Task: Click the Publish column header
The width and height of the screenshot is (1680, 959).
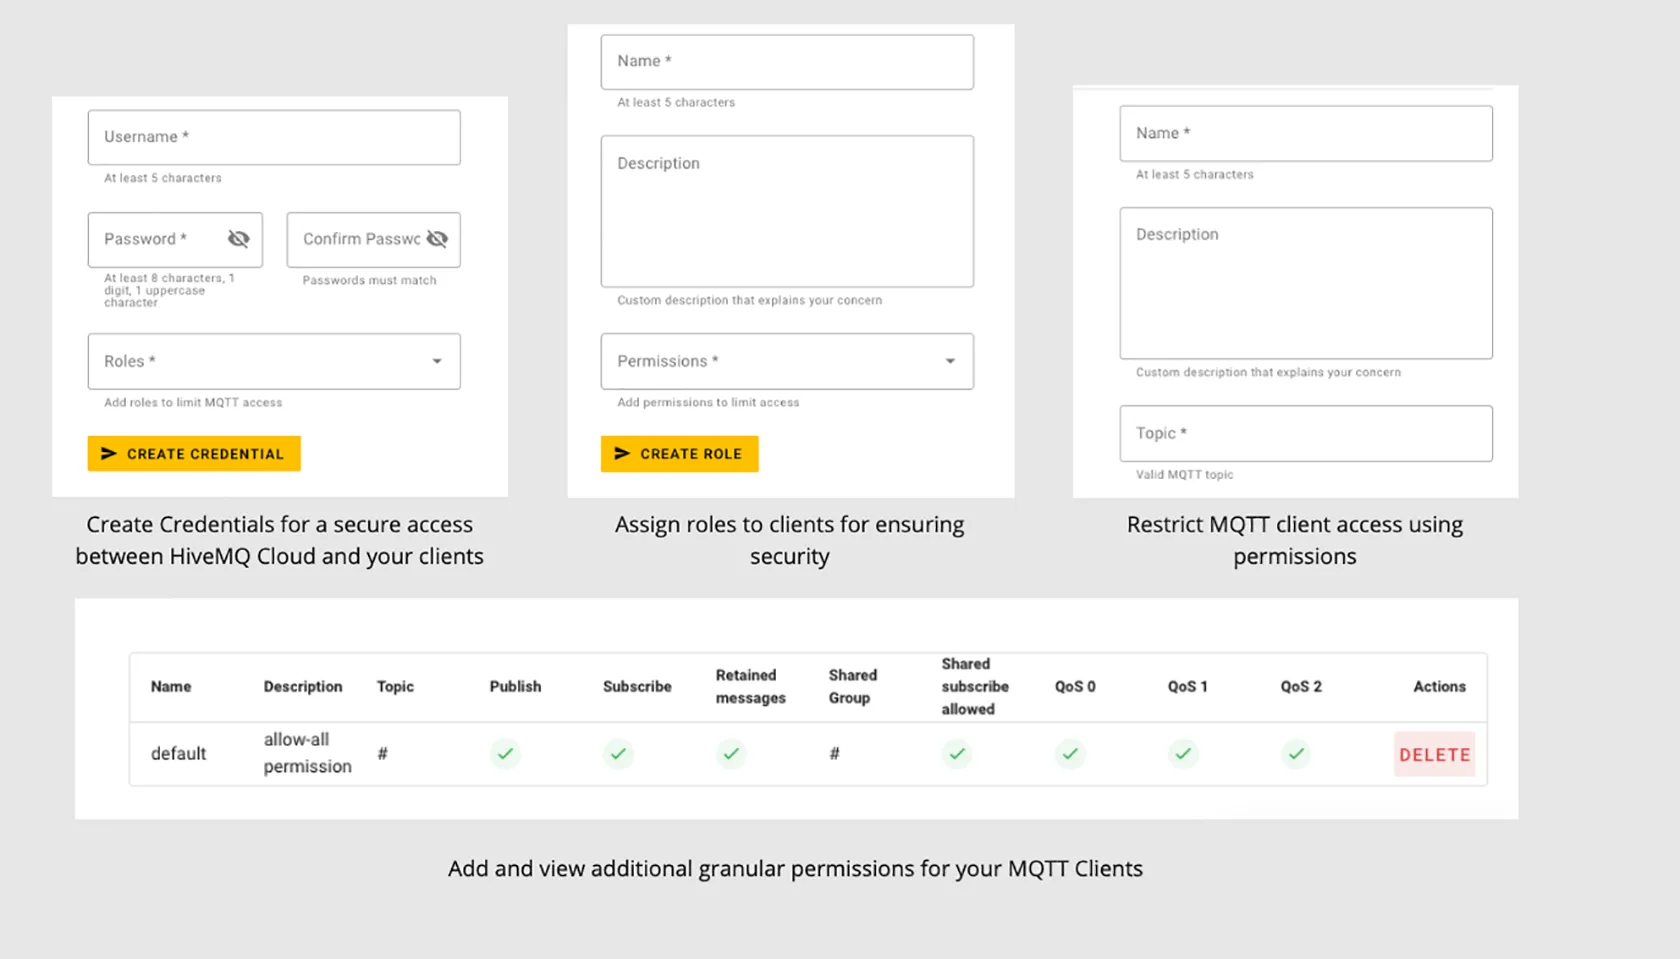Action: pyautogui.click(x=515, y=686)
